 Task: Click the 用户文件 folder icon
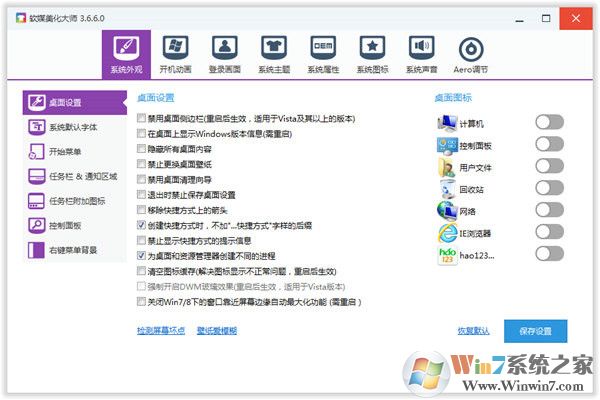pyautogui.click(x=447, y=167)
